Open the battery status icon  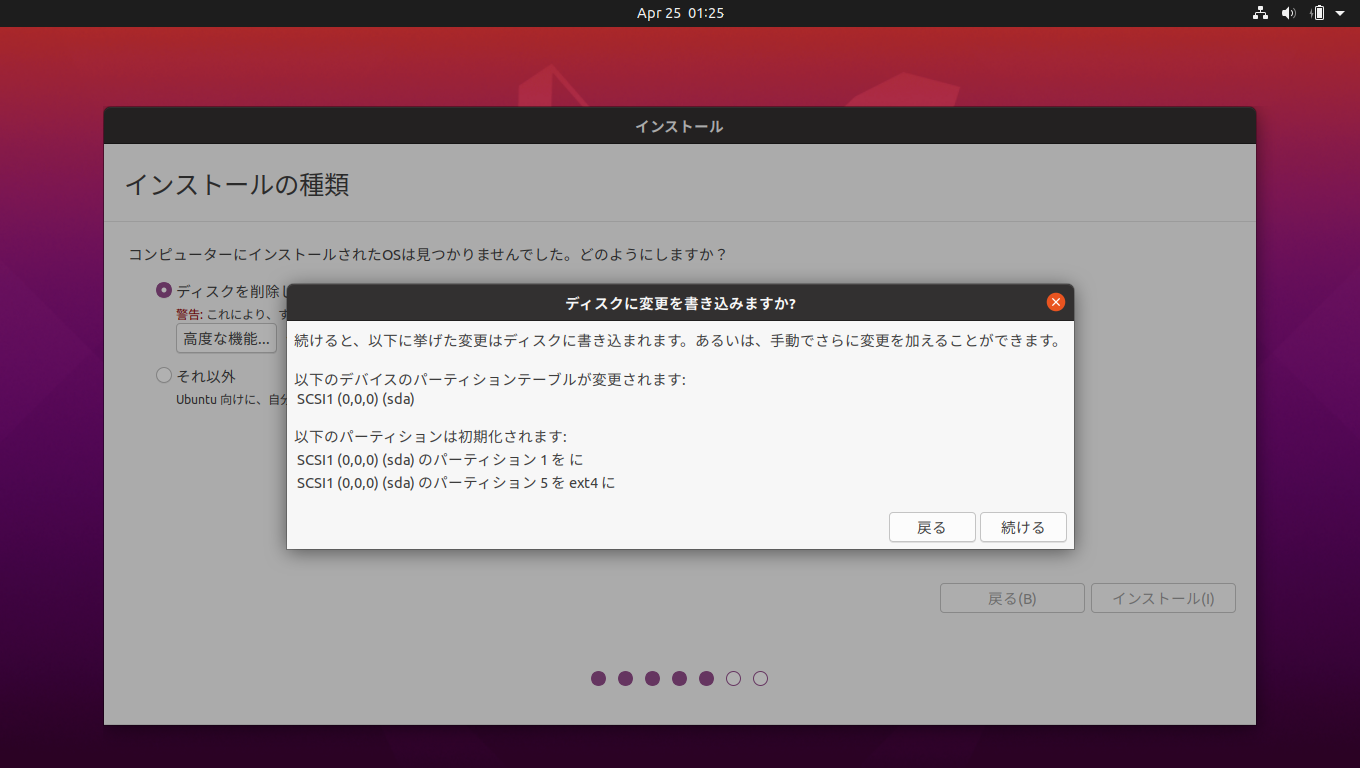1318,13
